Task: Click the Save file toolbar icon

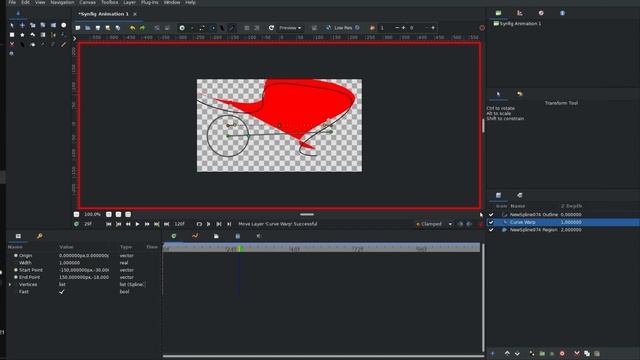Action: pos(98,28)
